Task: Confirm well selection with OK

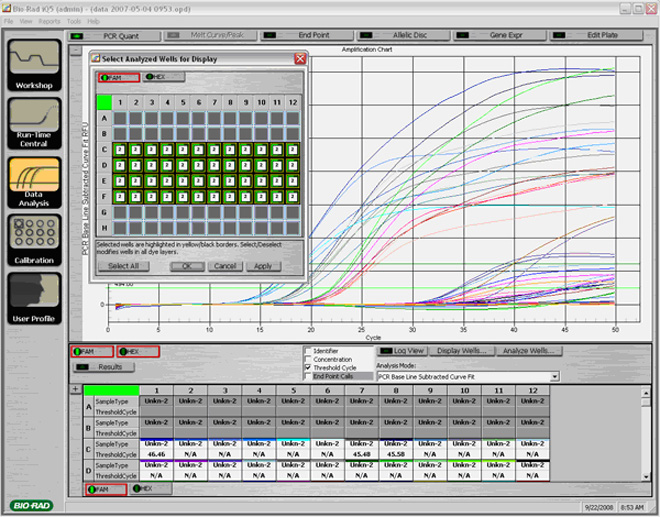Action: pyautogui.click(x=187, y=266)
